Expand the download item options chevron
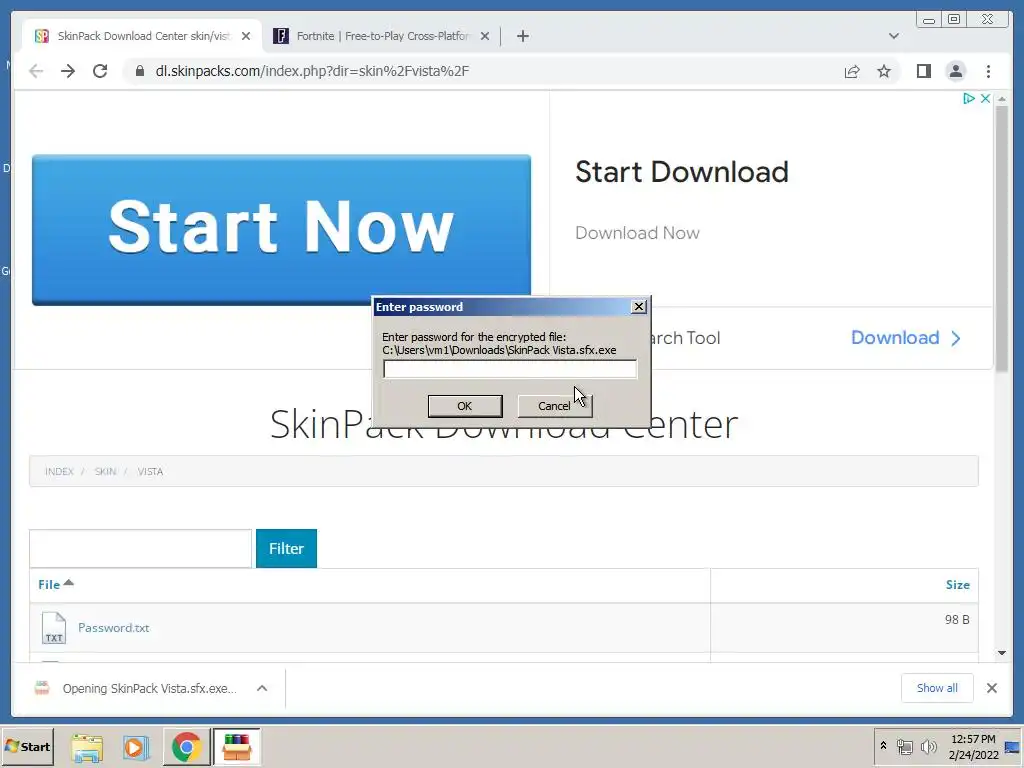The height and width of the screenshot is (768, 1024). click(x=262, y=688)
